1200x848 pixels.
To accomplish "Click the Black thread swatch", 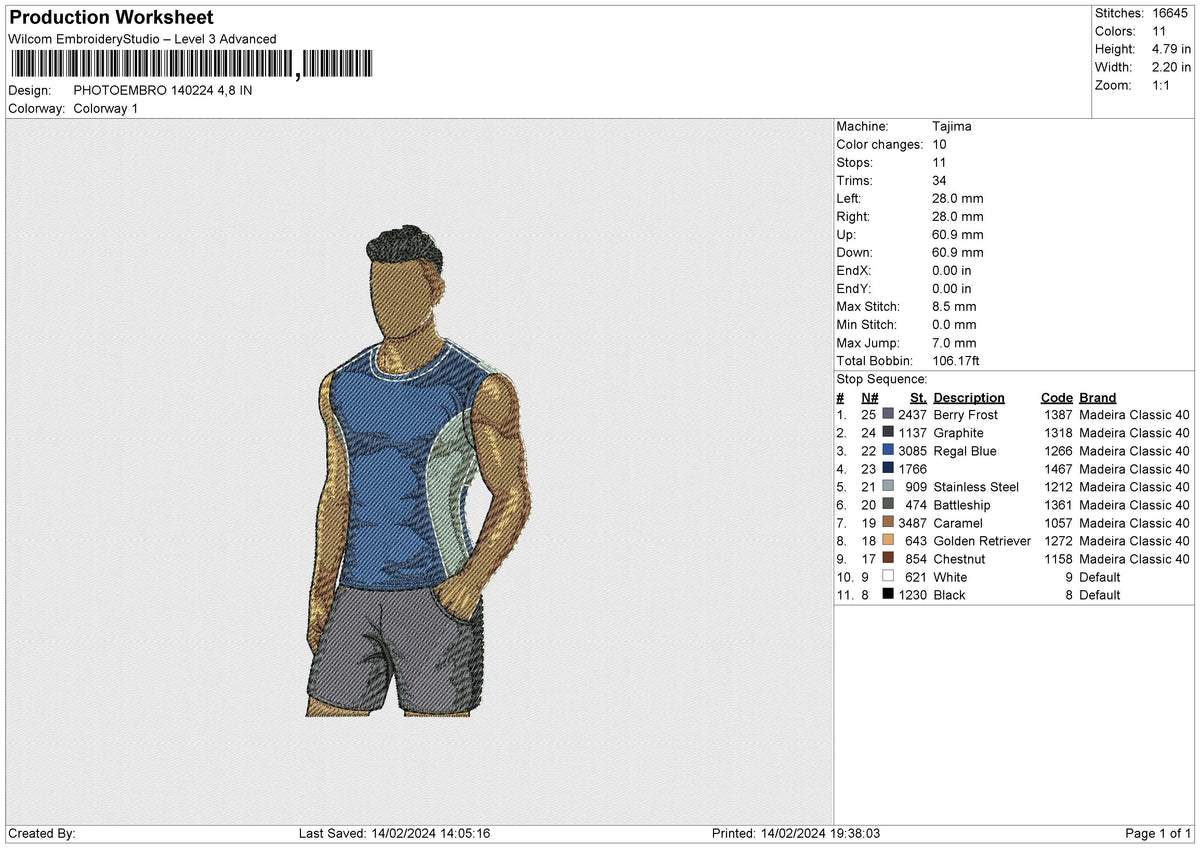I will (x=888, y=594).
